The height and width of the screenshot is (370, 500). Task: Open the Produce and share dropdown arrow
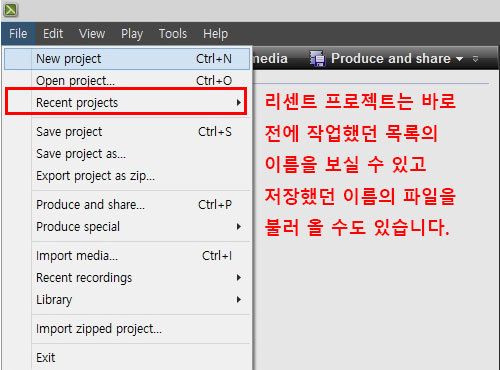click(x=459, y=59)
